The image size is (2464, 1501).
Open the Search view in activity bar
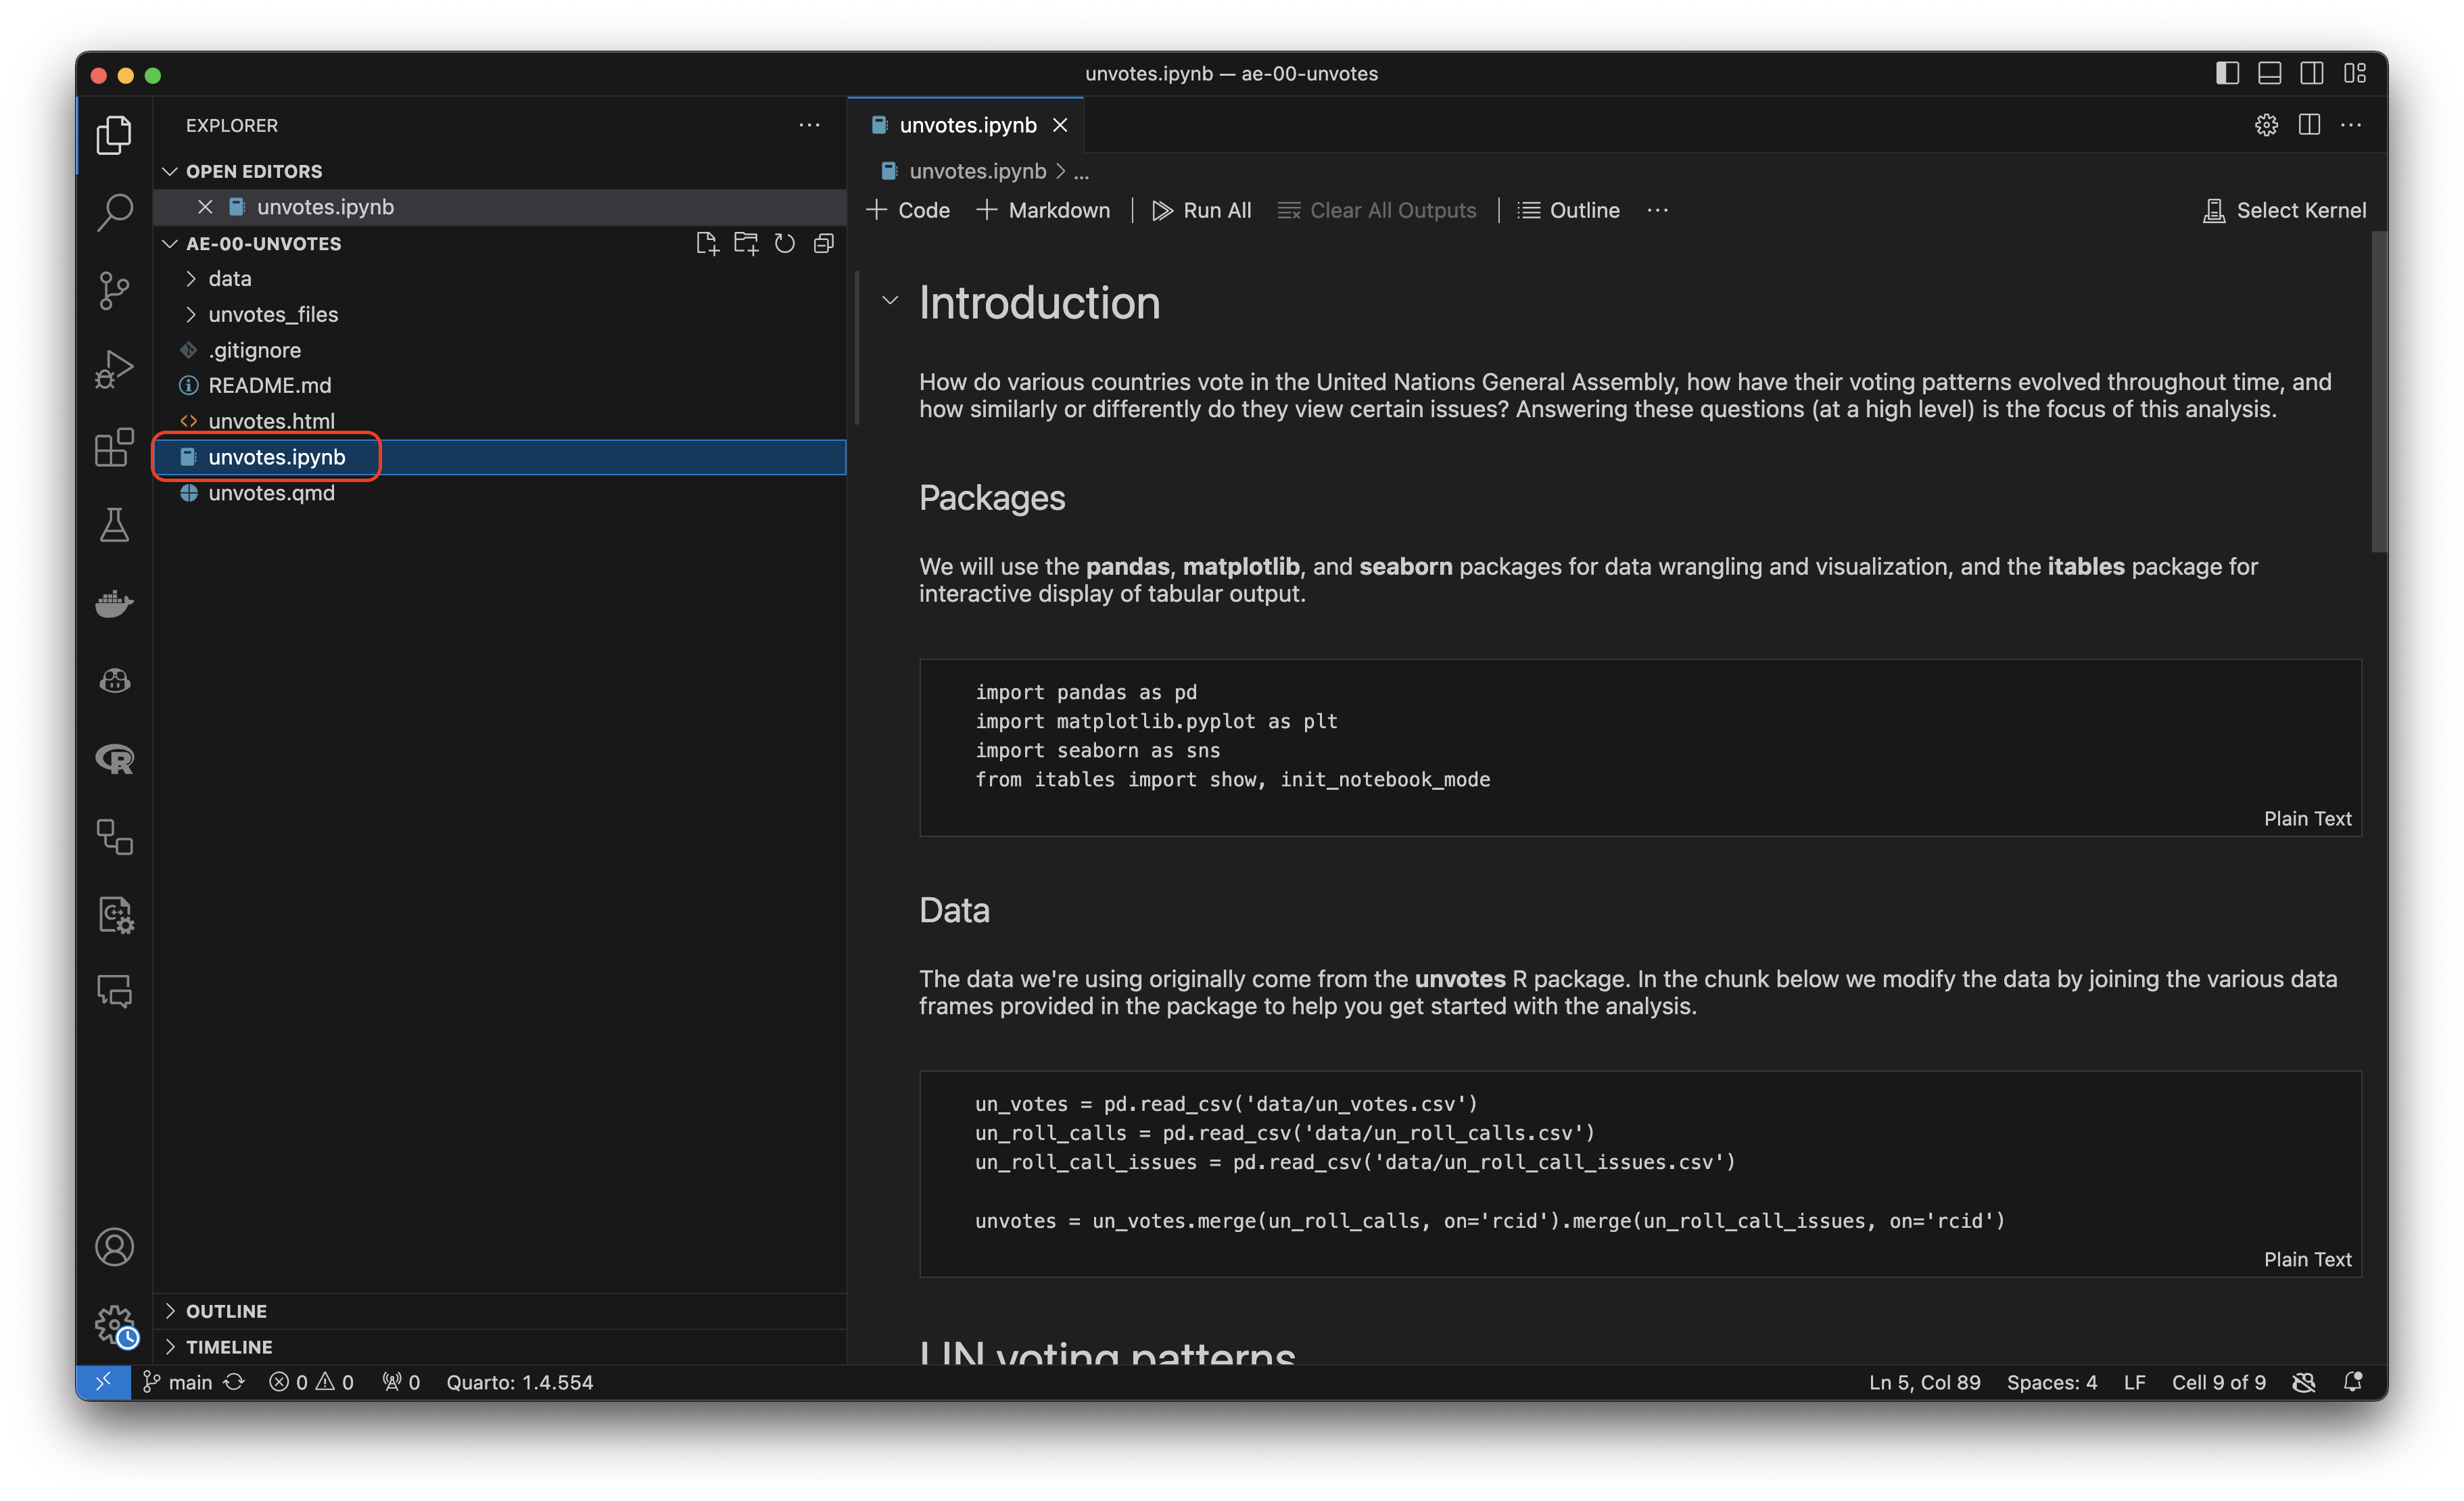coord(114,212)
